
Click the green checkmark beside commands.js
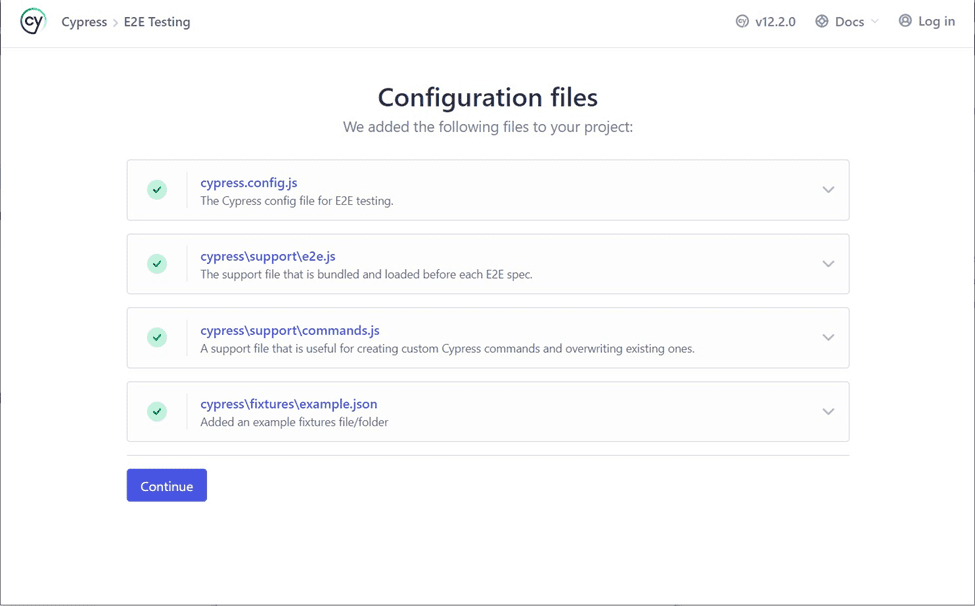coord(157,338)
